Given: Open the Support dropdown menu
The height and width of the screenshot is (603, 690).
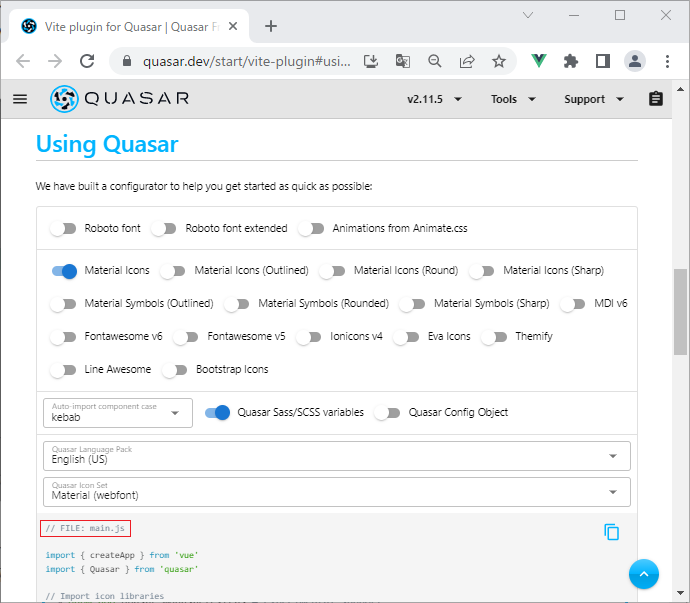Looking at the screenshot, I should tap(594, 99).
